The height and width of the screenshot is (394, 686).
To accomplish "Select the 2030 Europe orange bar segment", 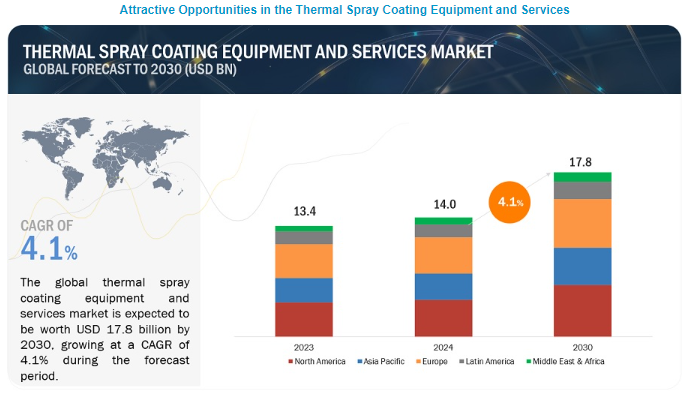I will 583,223.
